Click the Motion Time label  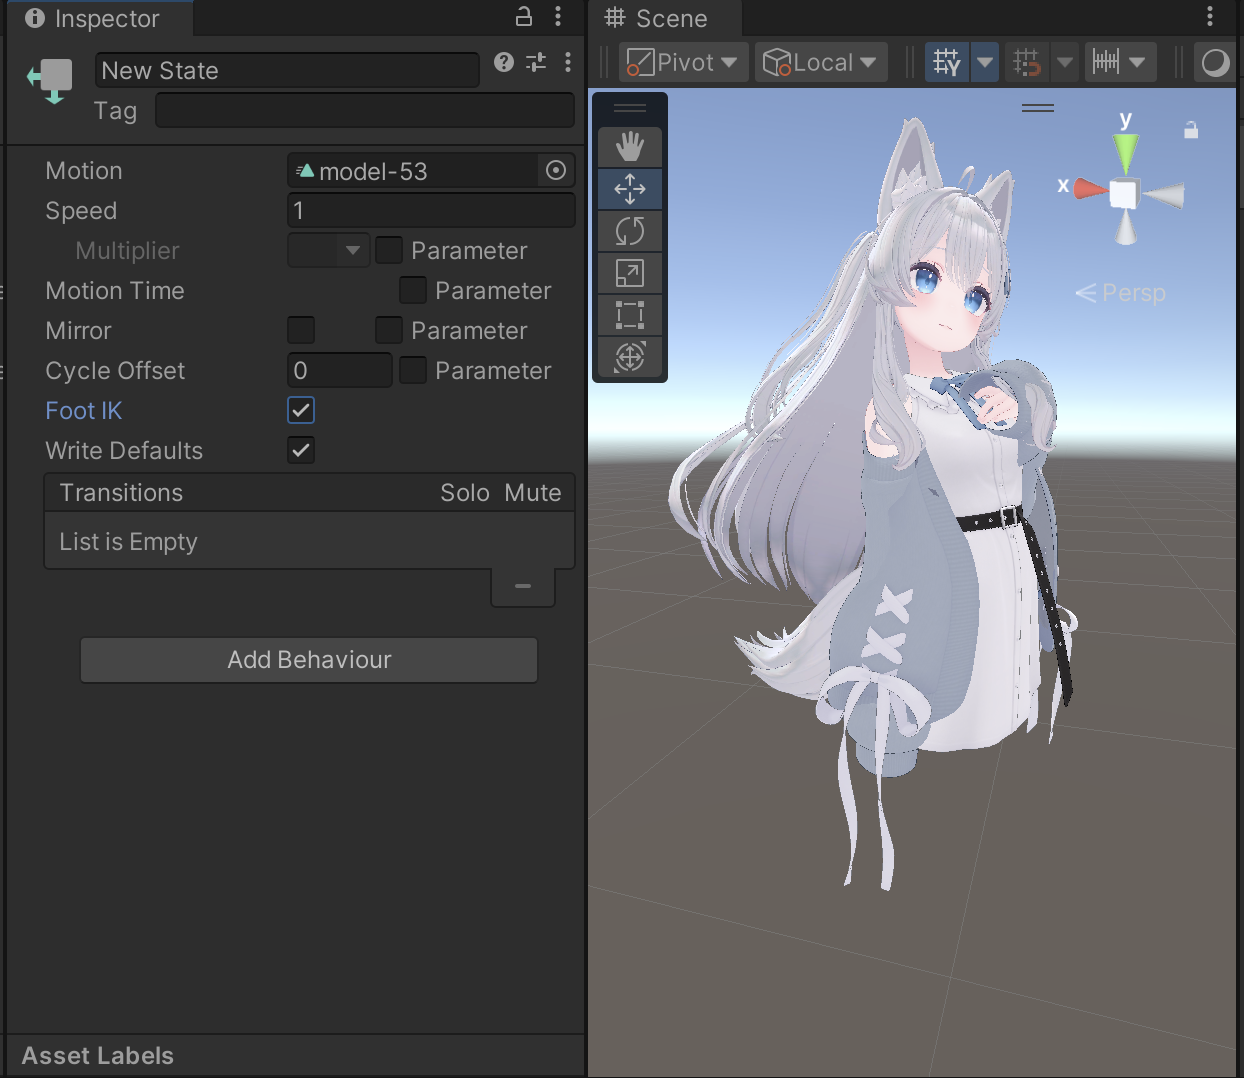(115, 291)
